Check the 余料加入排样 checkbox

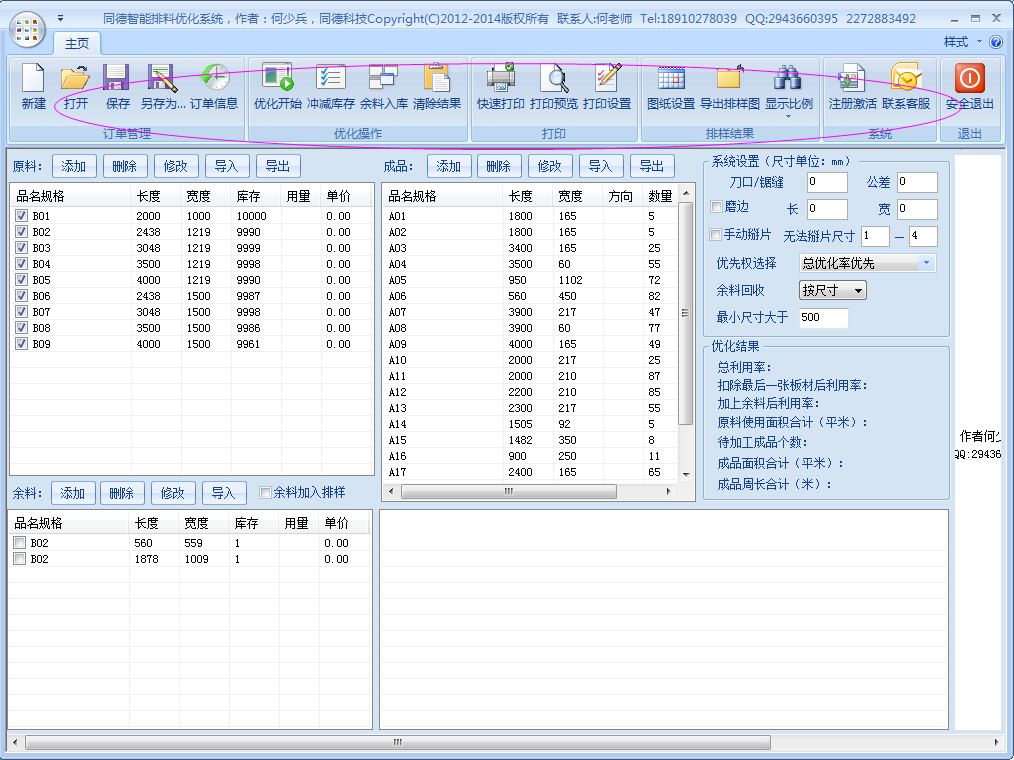pos(265,492)
